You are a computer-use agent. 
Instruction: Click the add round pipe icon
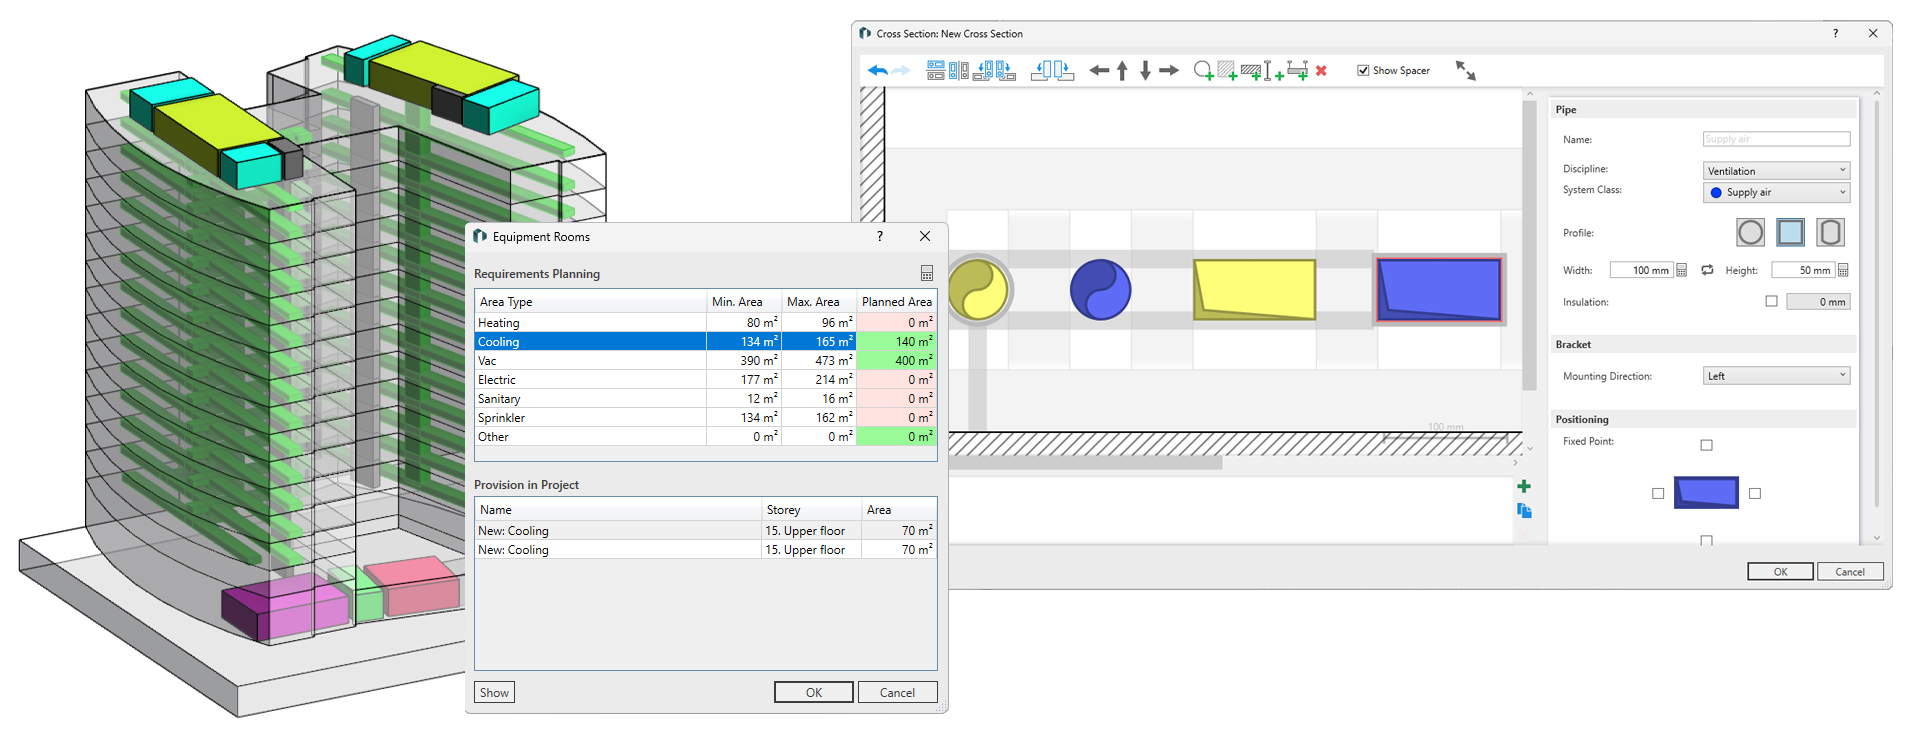pyautogui.click(x=1203, y=71)
